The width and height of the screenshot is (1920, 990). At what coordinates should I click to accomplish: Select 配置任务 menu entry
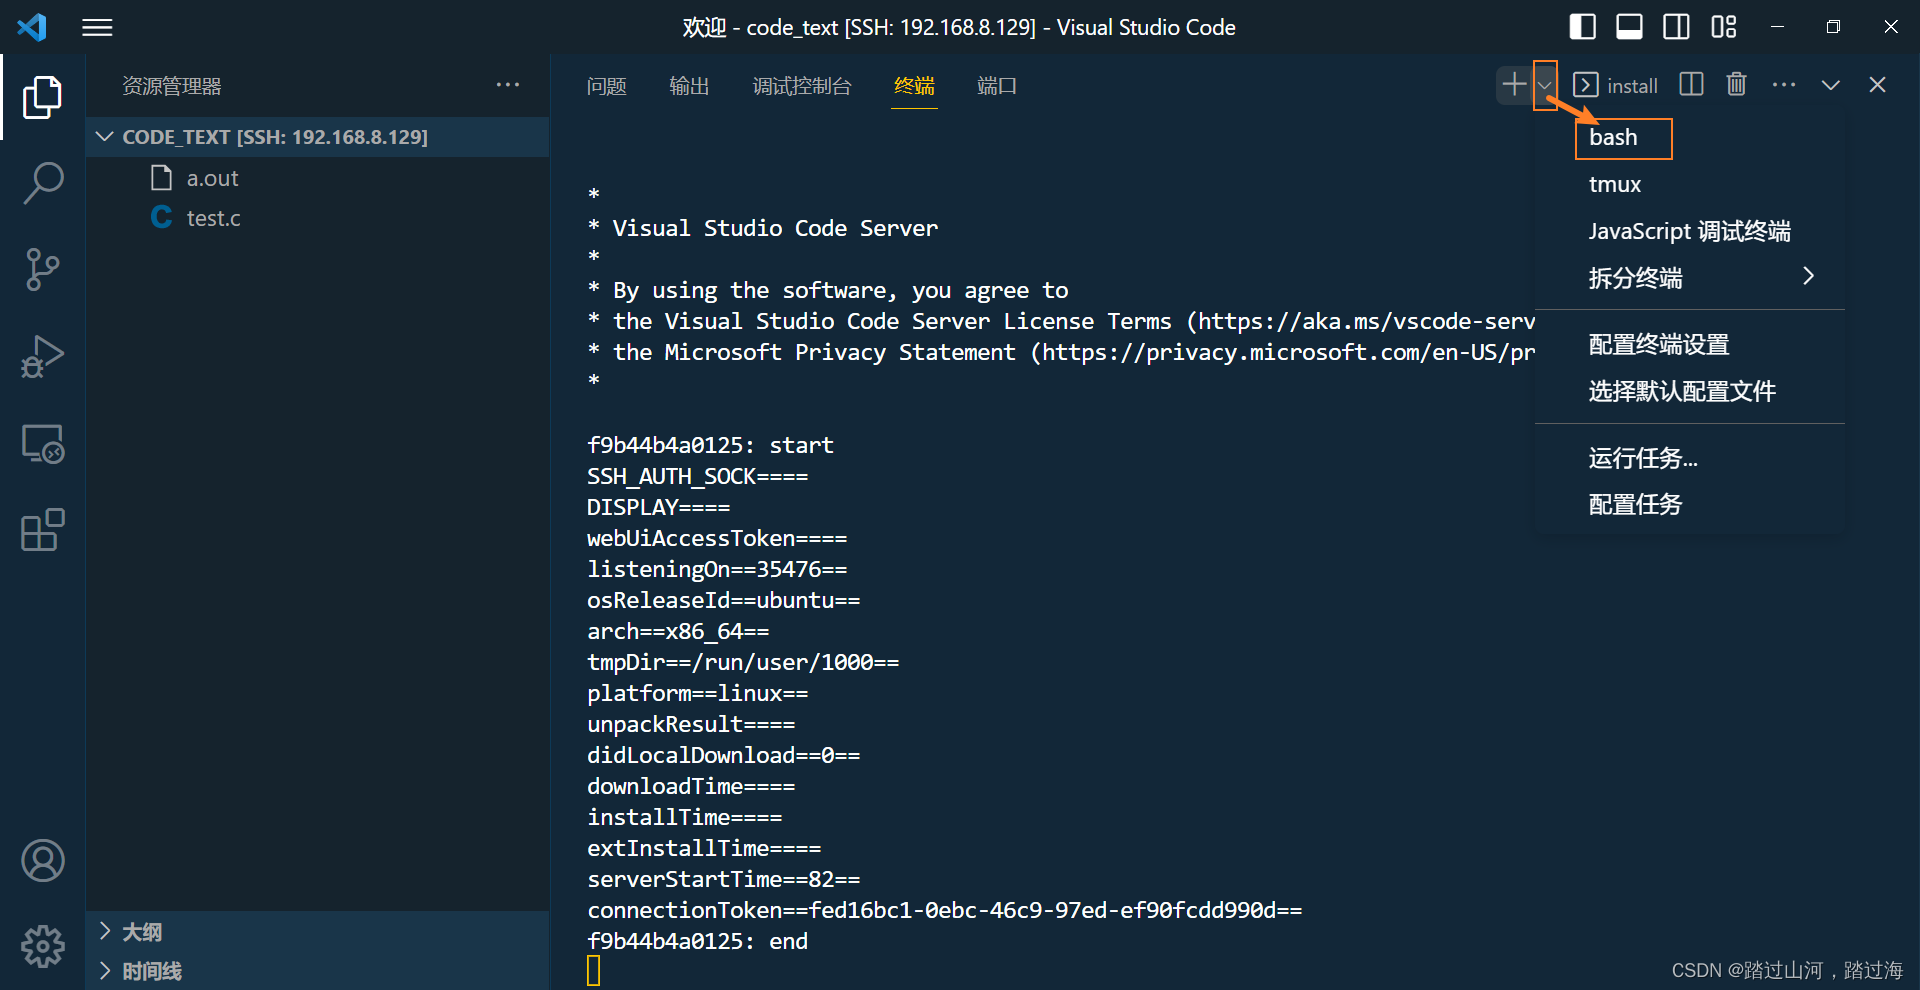(x=1690, y=505)
